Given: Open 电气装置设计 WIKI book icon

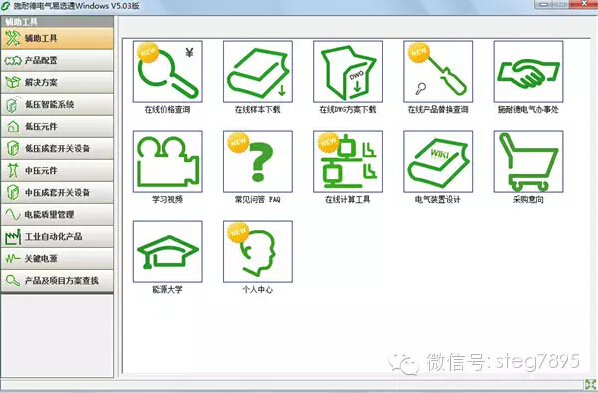Looking at the screenshot, I should (x=438, y=161).
